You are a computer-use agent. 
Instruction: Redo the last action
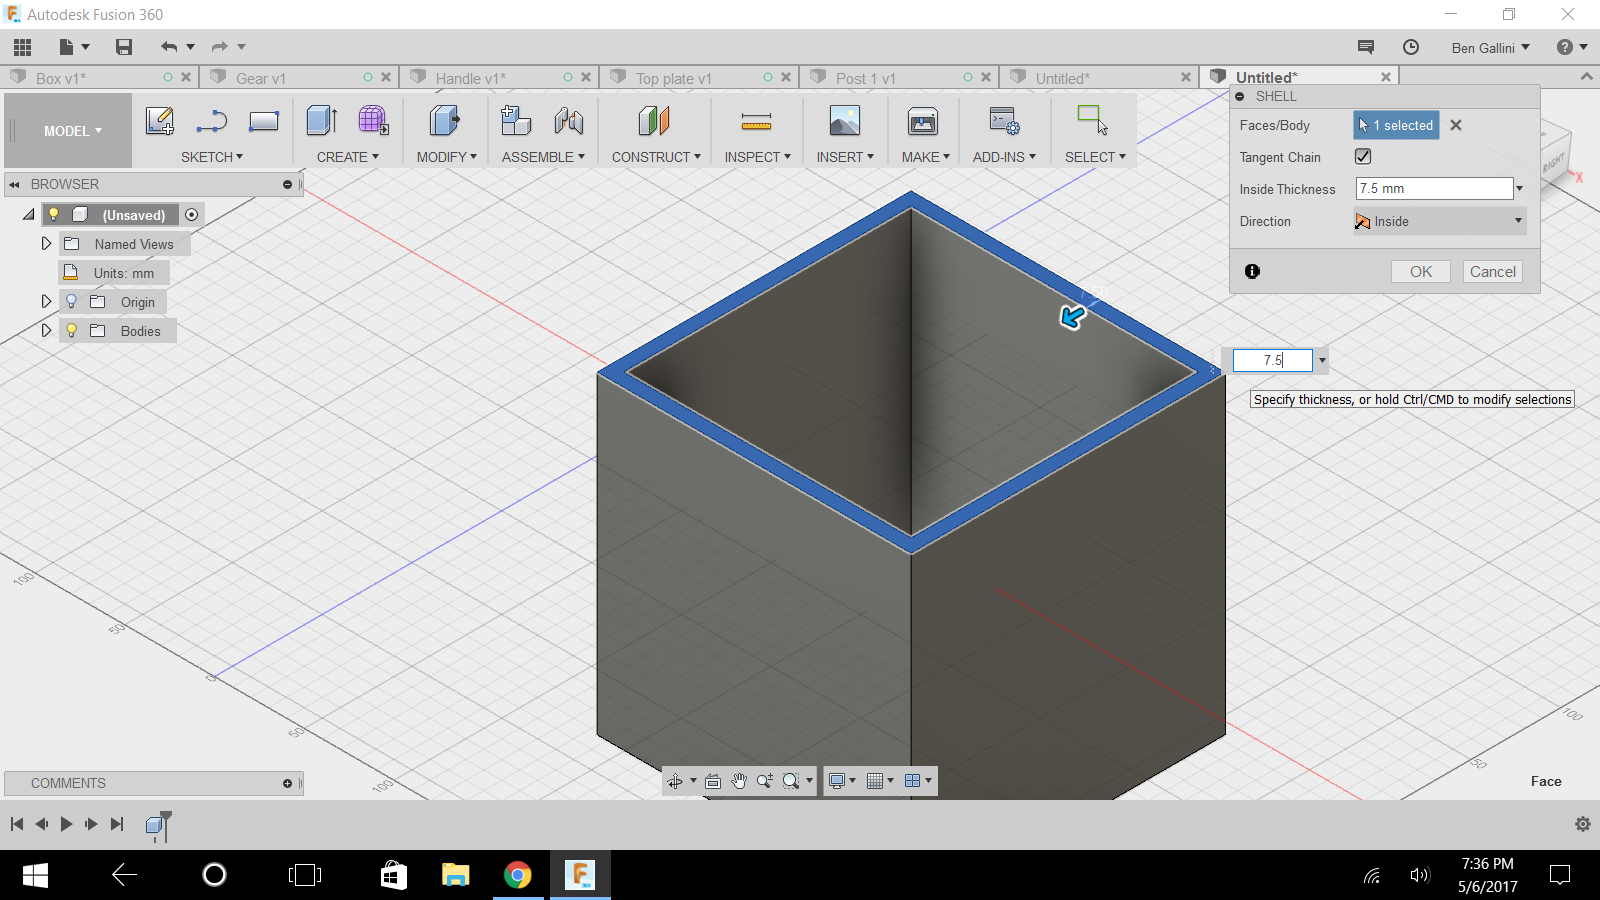click(220, 47)
